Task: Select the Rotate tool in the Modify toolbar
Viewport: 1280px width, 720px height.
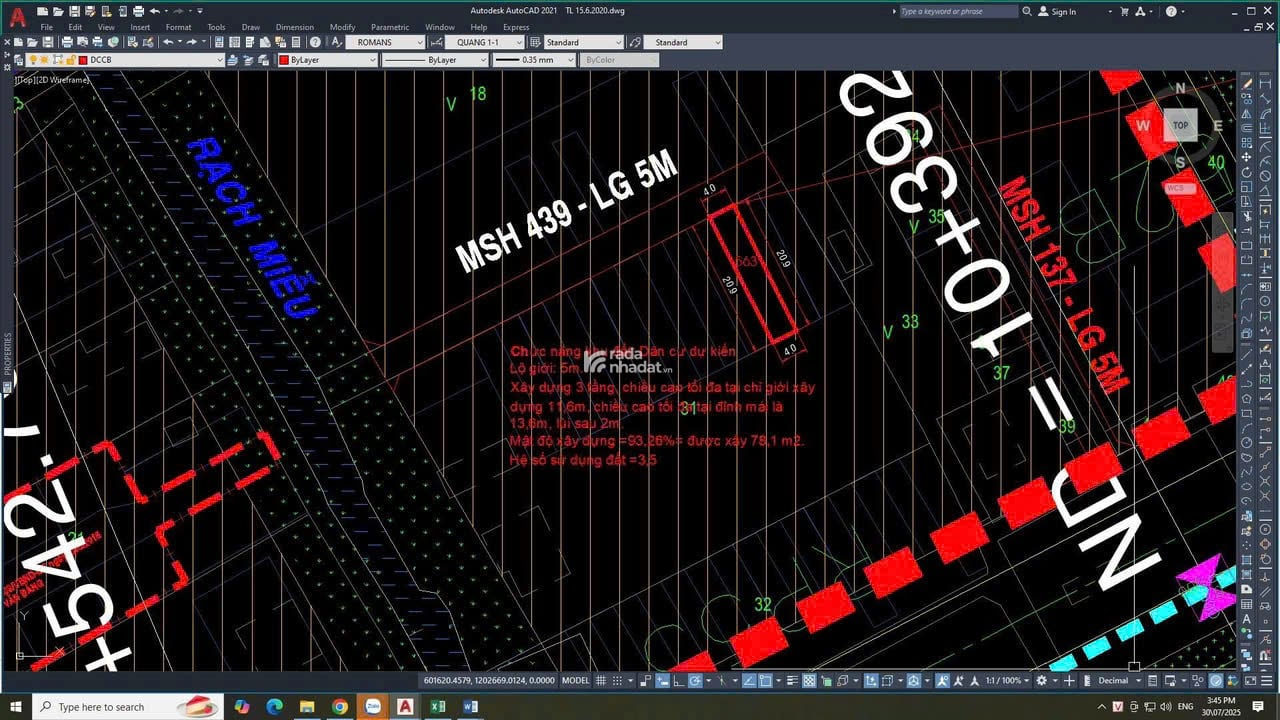Action: (x=1247, y=173)
